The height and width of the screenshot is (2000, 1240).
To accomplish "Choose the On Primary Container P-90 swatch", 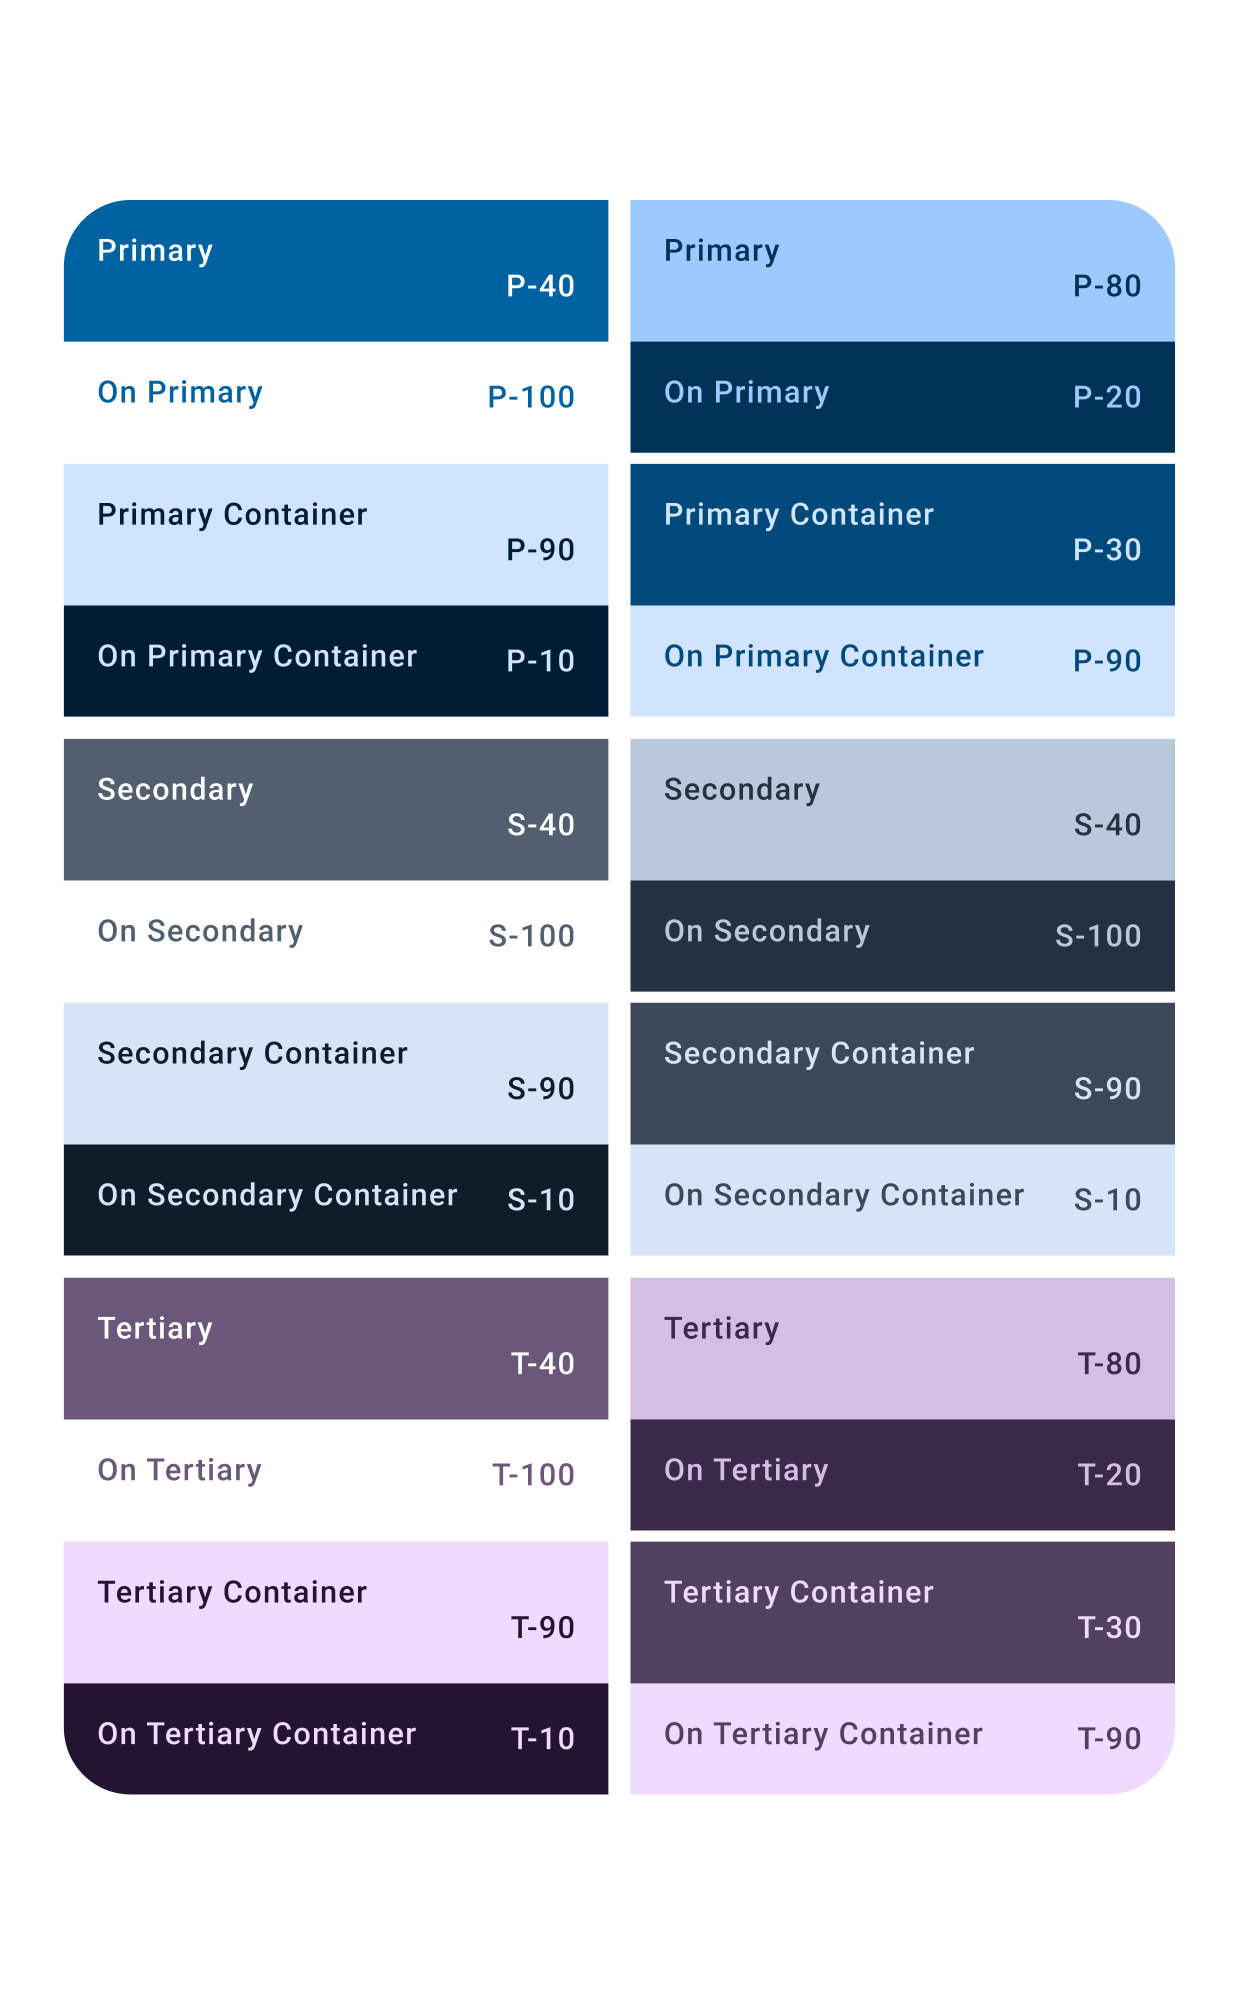I will 902,661.
